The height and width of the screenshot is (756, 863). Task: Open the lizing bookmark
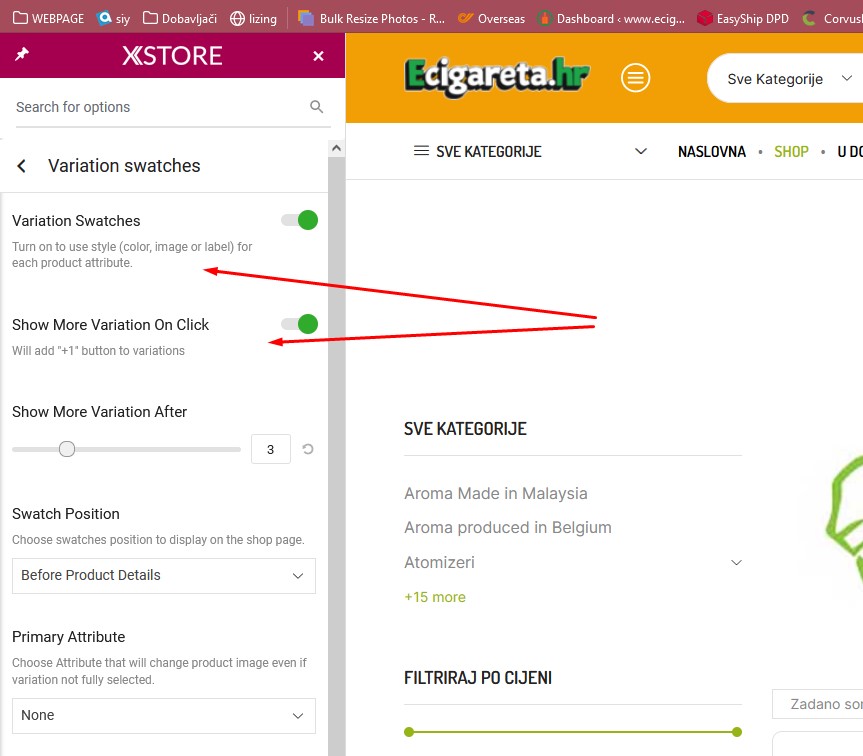click(x=253, y=18)
